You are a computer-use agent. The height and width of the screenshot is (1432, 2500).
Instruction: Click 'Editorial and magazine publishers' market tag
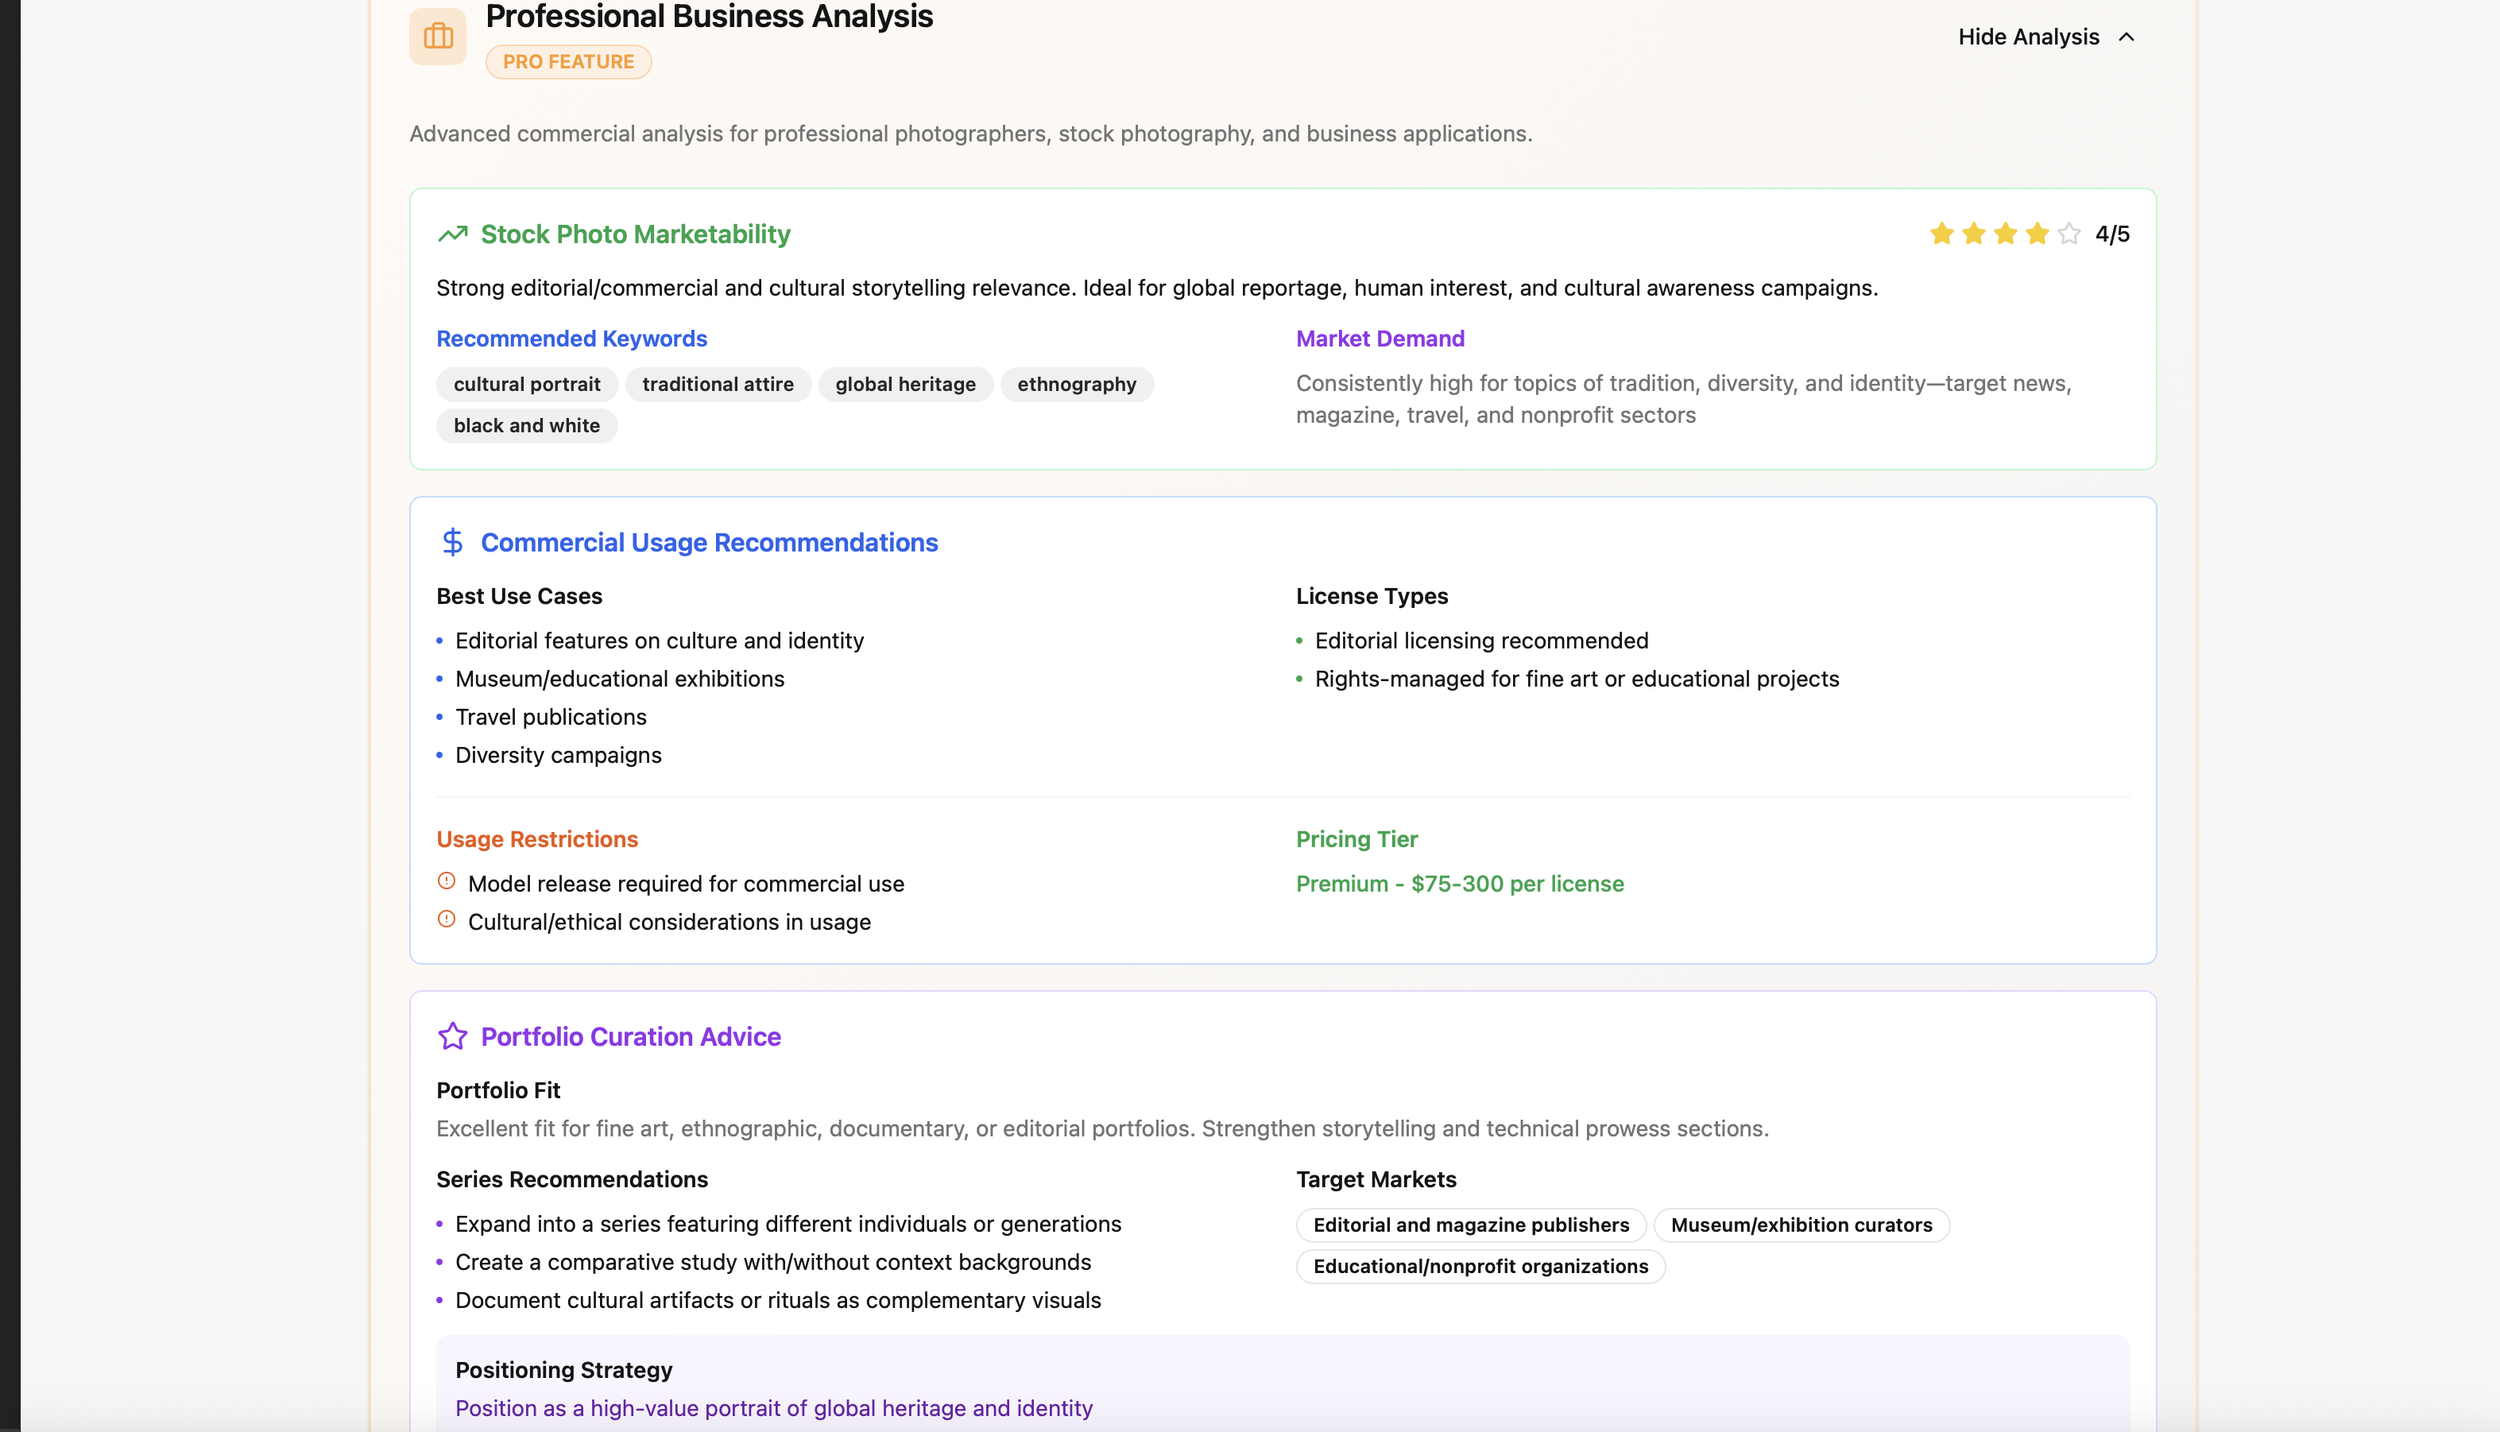[1470, 1225]
